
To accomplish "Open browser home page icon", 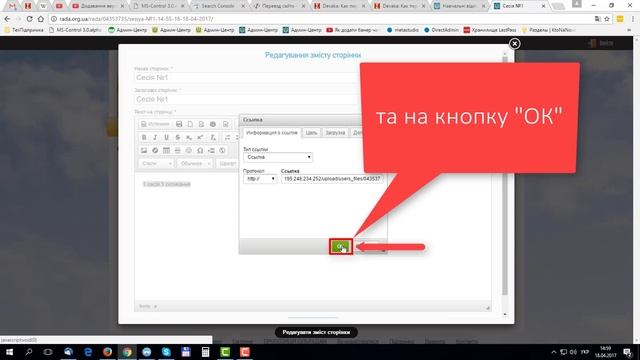I will [41, 19].
